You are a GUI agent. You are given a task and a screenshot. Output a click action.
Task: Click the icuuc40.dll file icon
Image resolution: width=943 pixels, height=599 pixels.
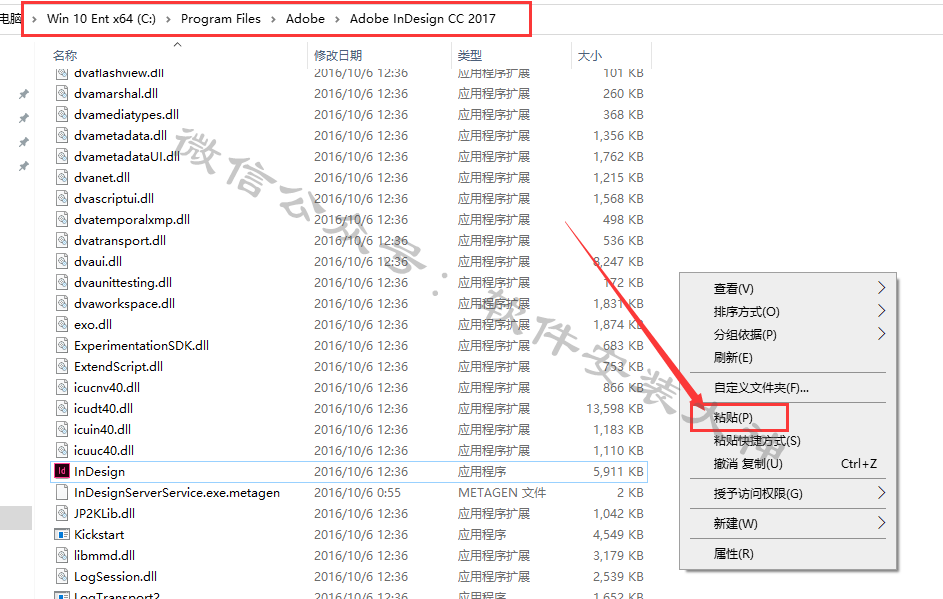click(x=61, y=450)
